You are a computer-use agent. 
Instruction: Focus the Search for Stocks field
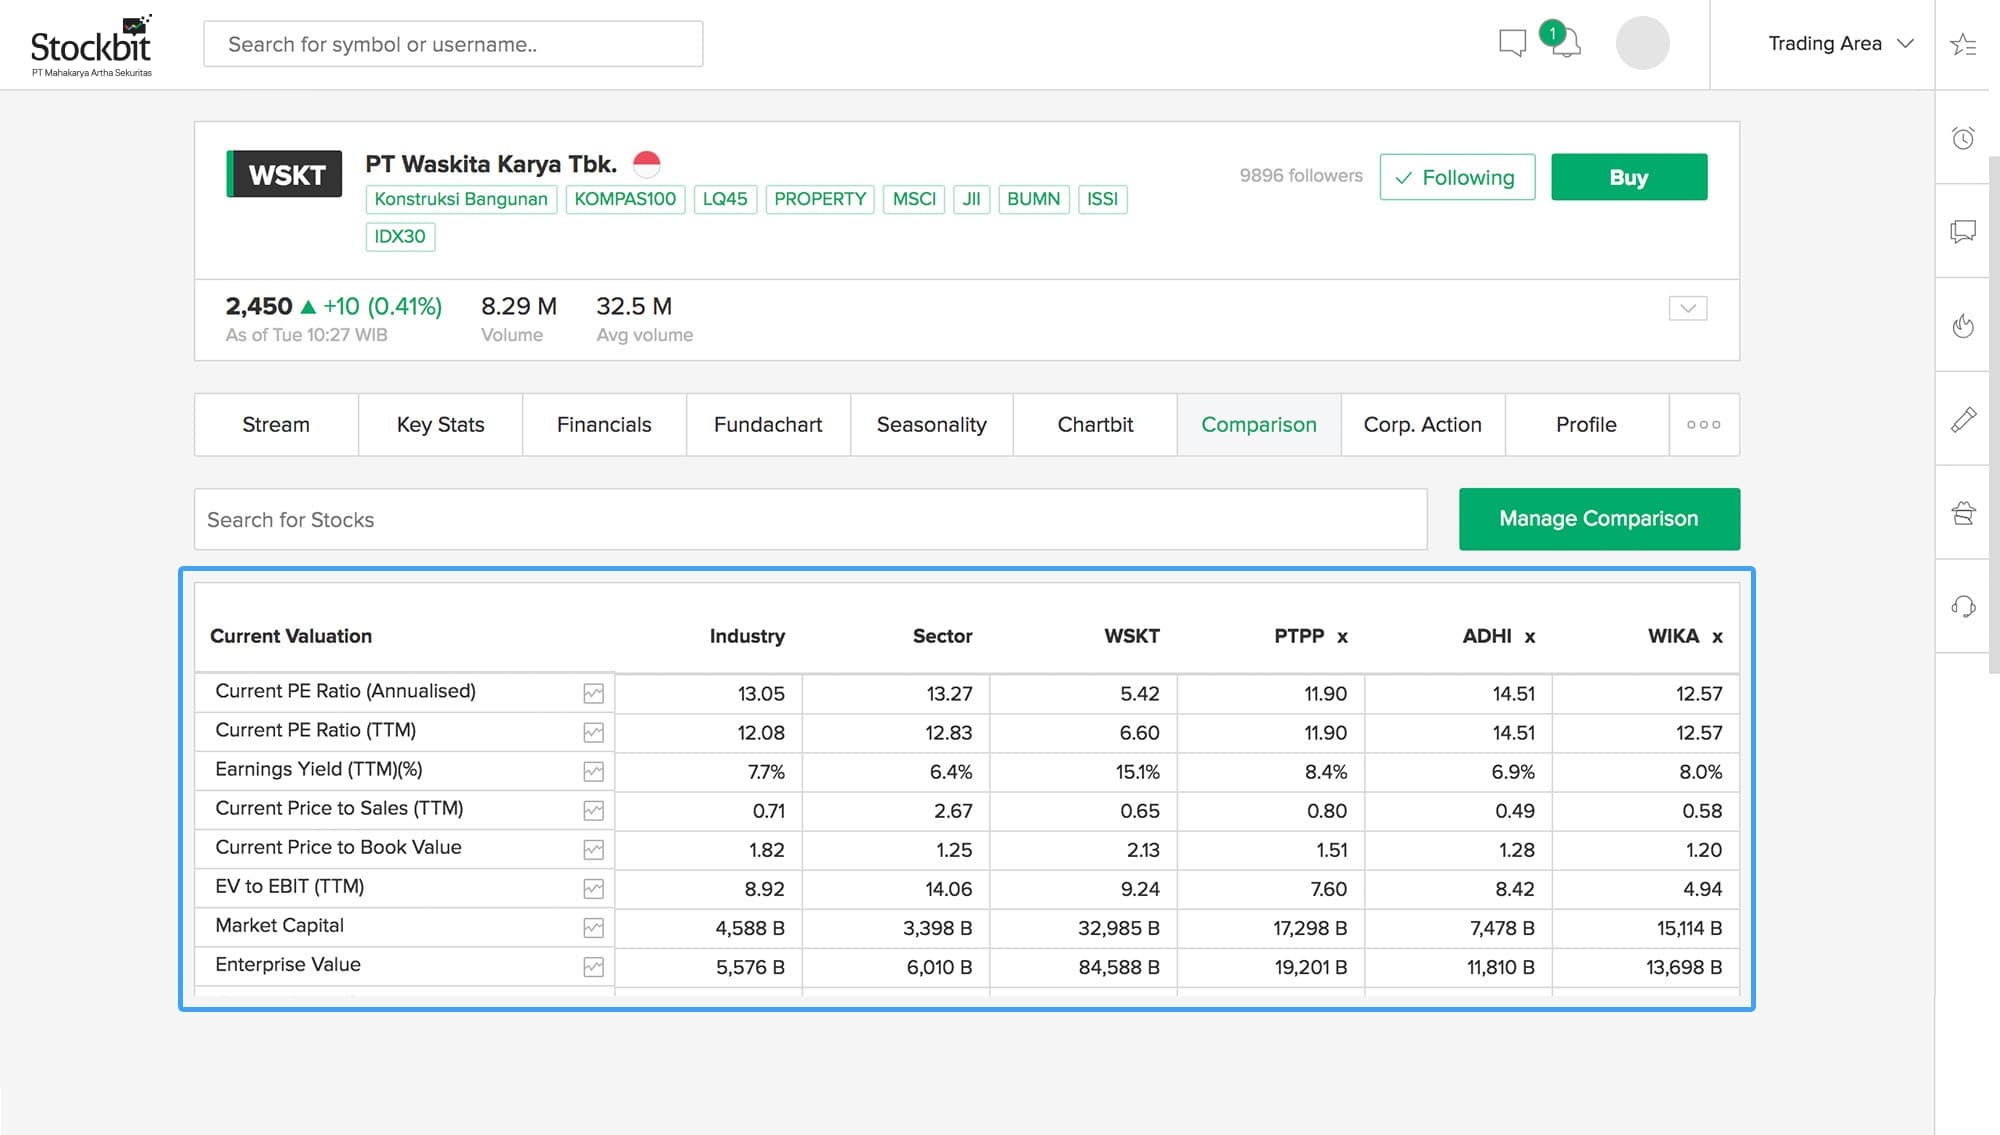click(811, 520)
